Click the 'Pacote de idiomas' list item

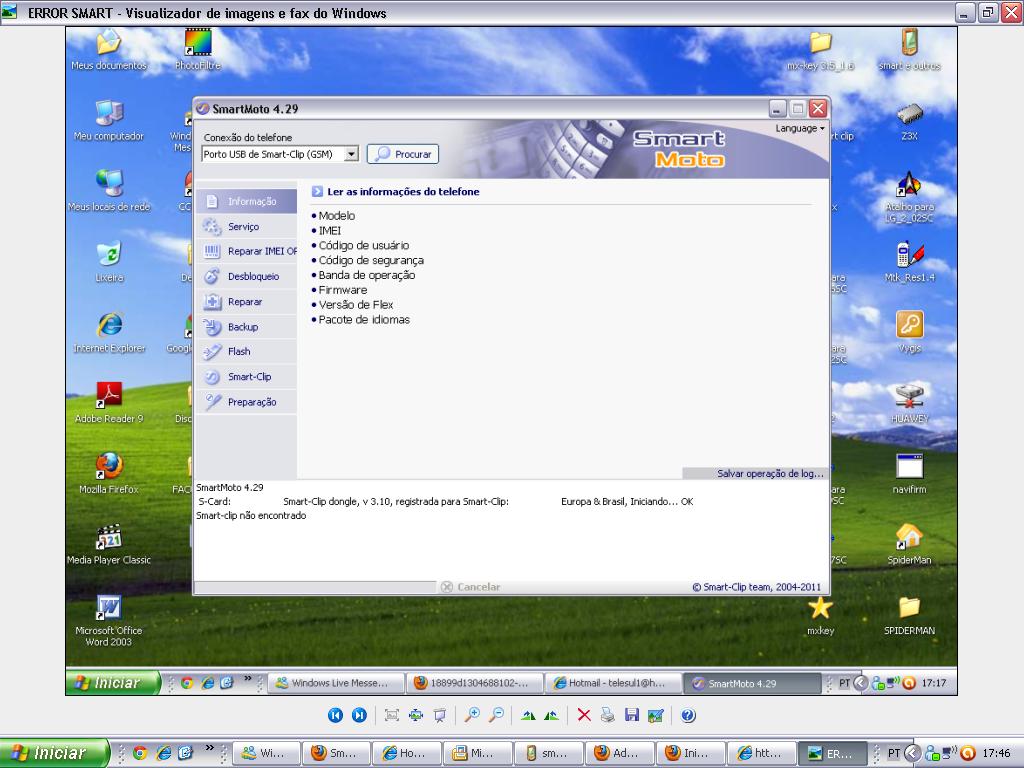tap(364, 319)
